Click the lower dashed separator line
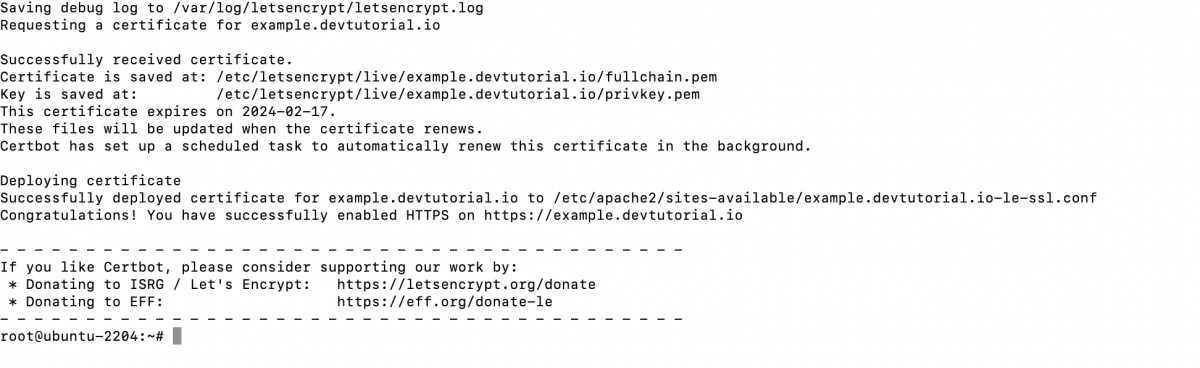 [341, 318]
